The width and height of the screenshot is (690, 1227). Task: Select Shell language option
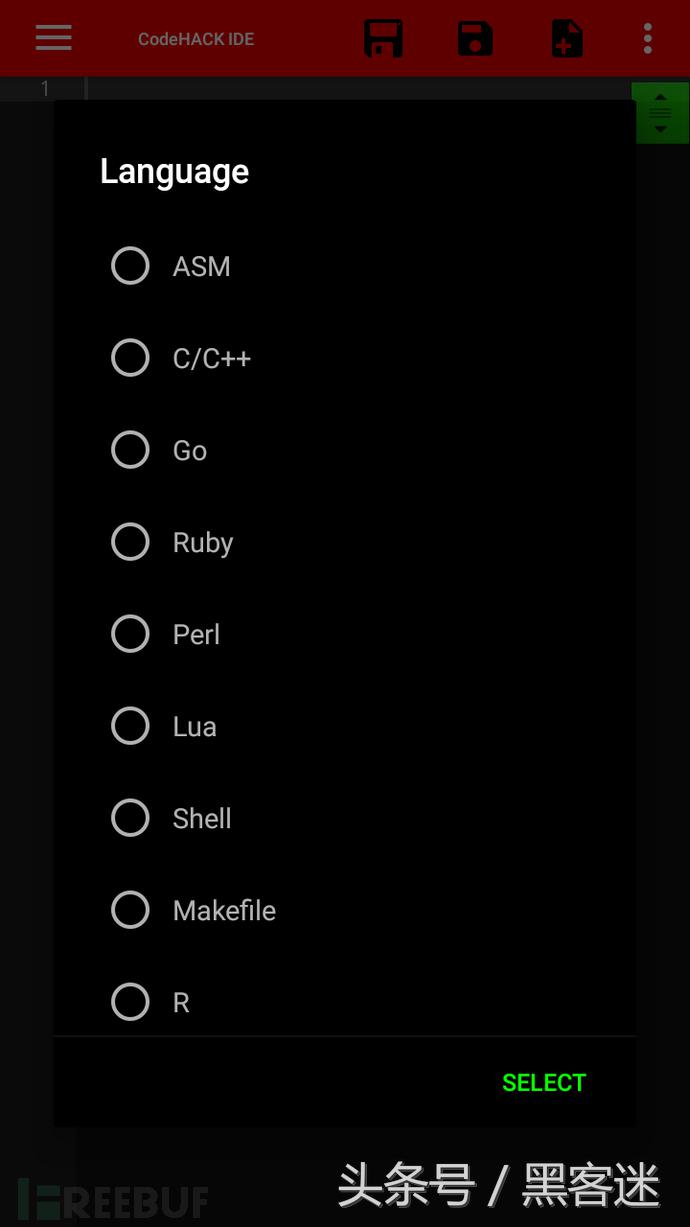pyautogui.click(x=130, y=818)
